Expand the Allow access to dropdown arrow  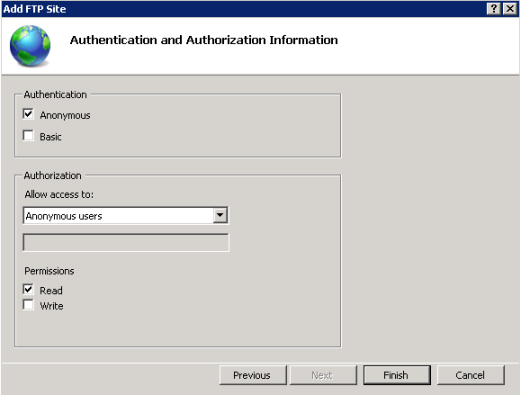click(x=220, y=215)
